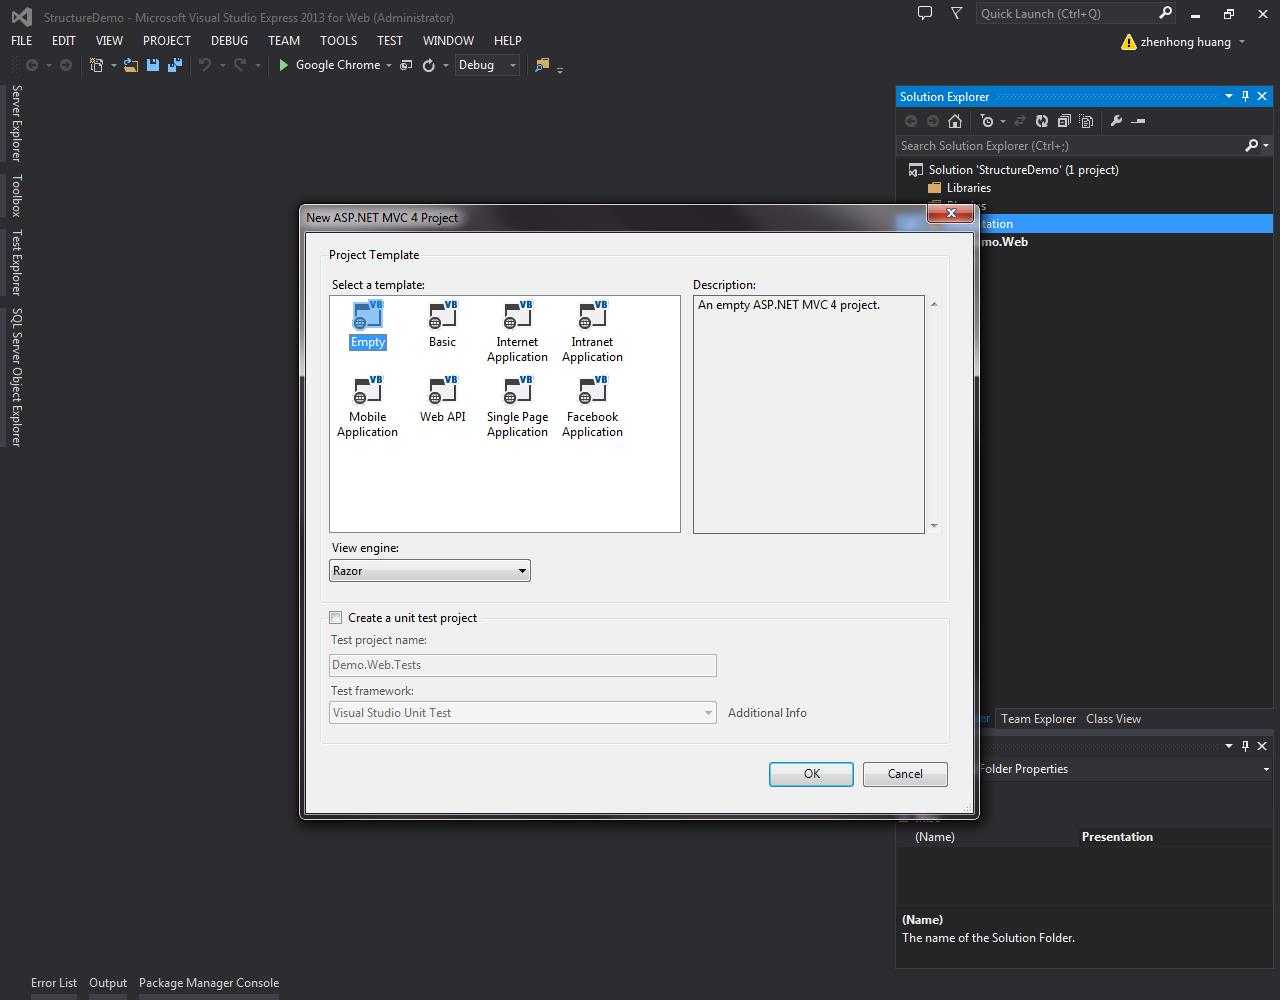This screenshot has height=1000, width=1280.
Task: Click the New Project toolbar icon
Action: [96, 65]
